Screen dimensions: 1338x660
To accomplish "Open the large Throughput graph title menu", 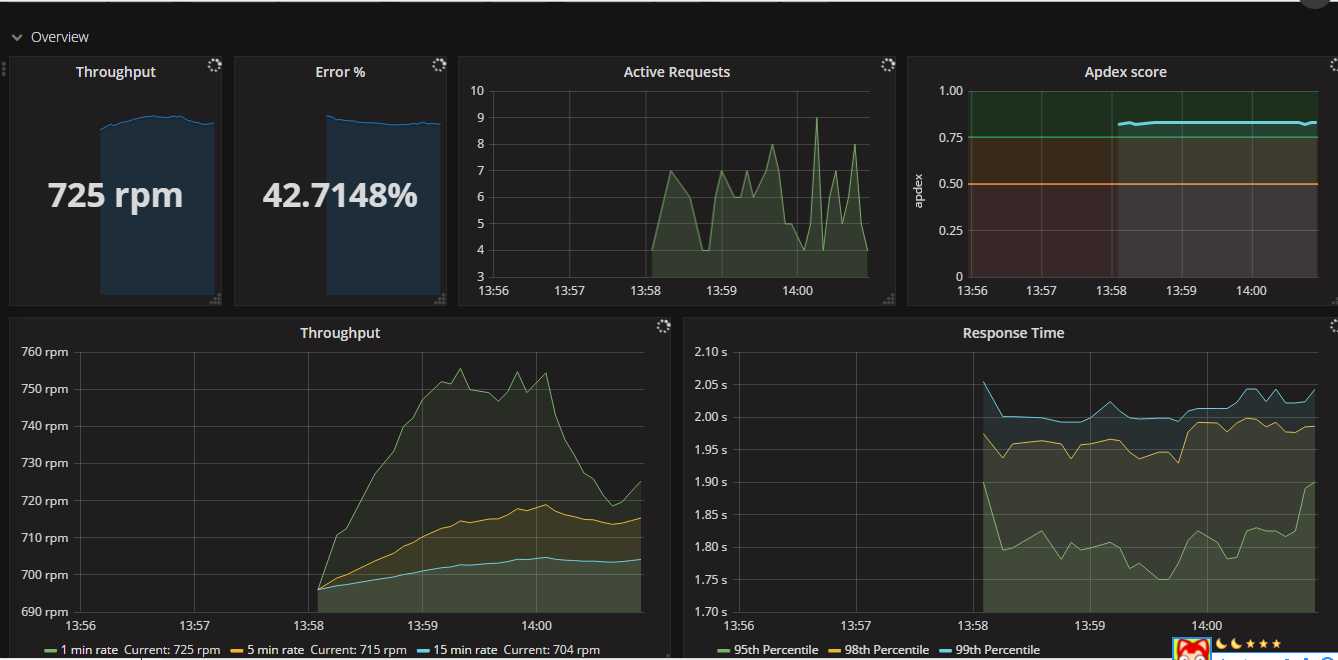I will click(340, 333).
